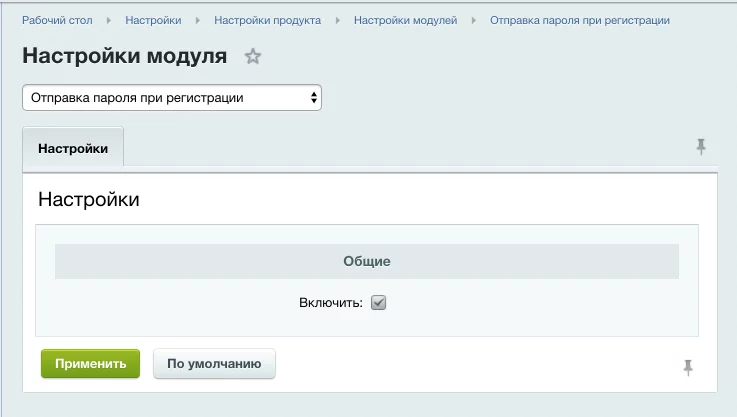Switch to the Настройки tab
Image resolution: width=737 pixels, height=417 pixels.
tap(73, 148)
